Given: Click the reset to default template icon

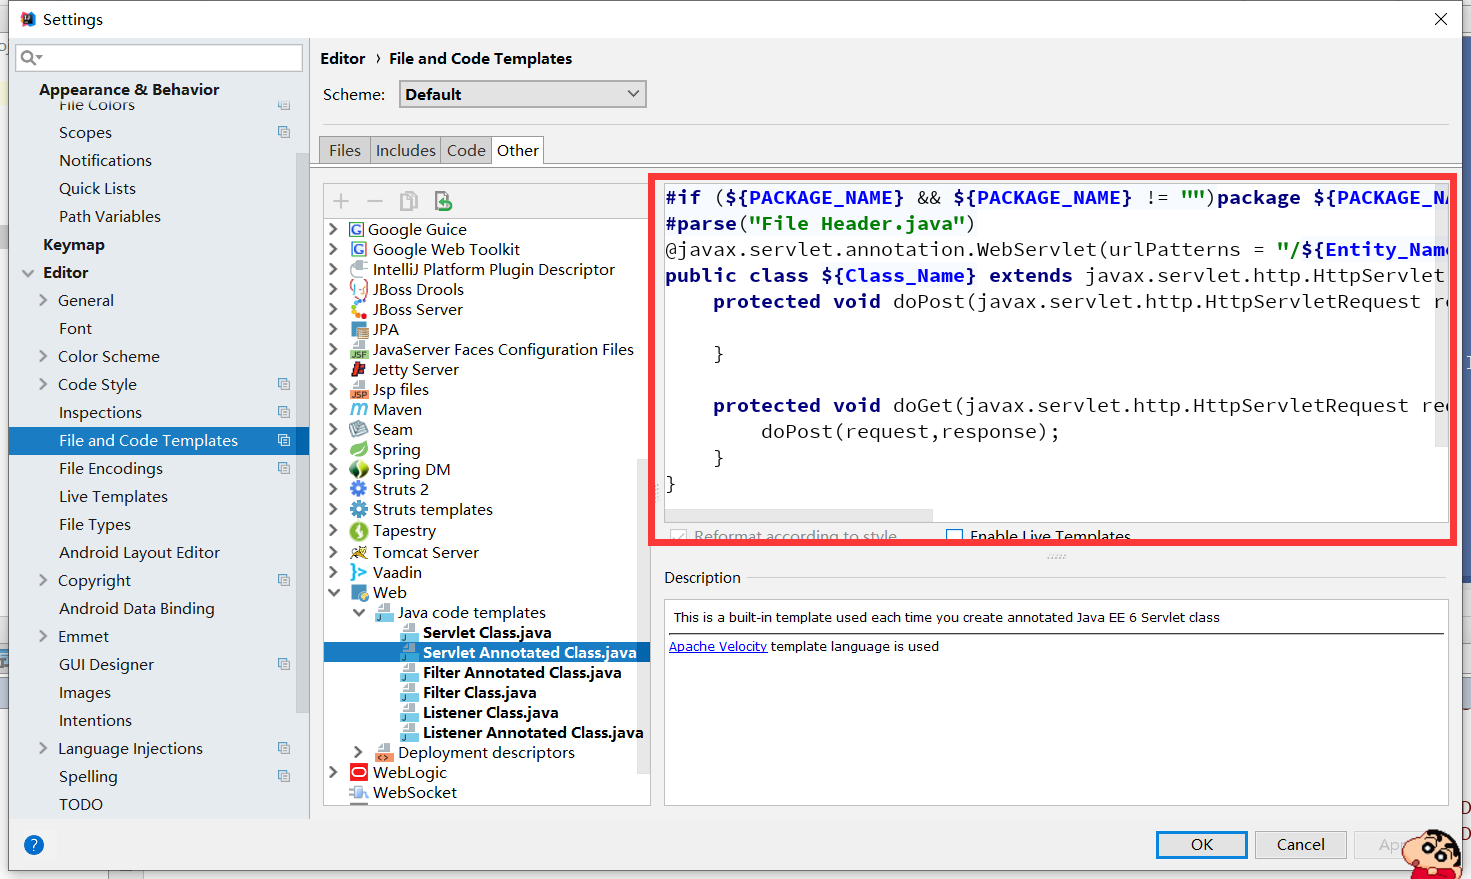Looking at the screenshot, I should [x=443, y=201].
